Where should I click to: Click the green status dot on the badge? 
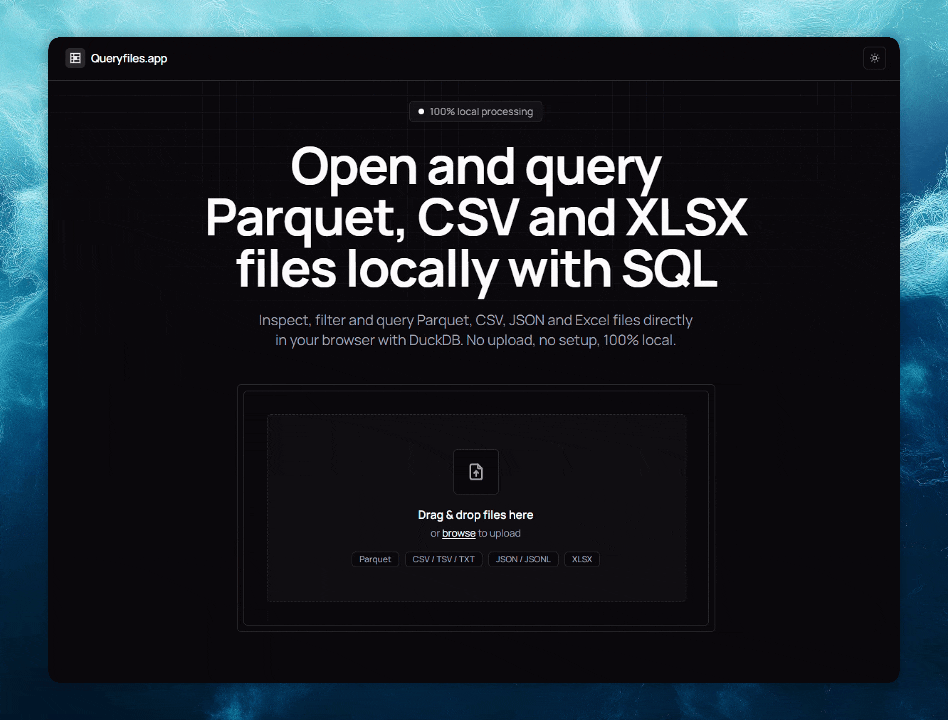[x=420, y=111]
